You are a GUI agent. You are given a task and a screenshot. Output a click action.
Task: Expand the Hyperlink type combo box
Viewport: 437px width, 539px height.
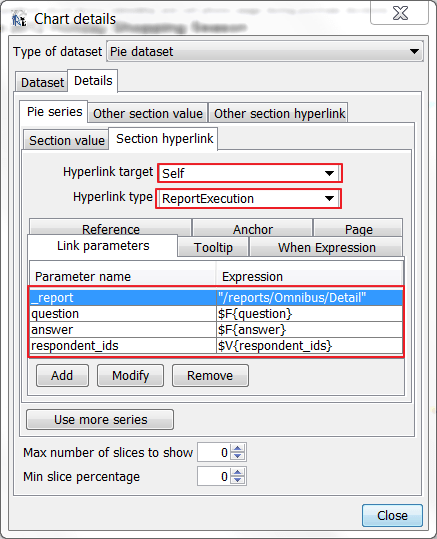click(x=248, y=198)
